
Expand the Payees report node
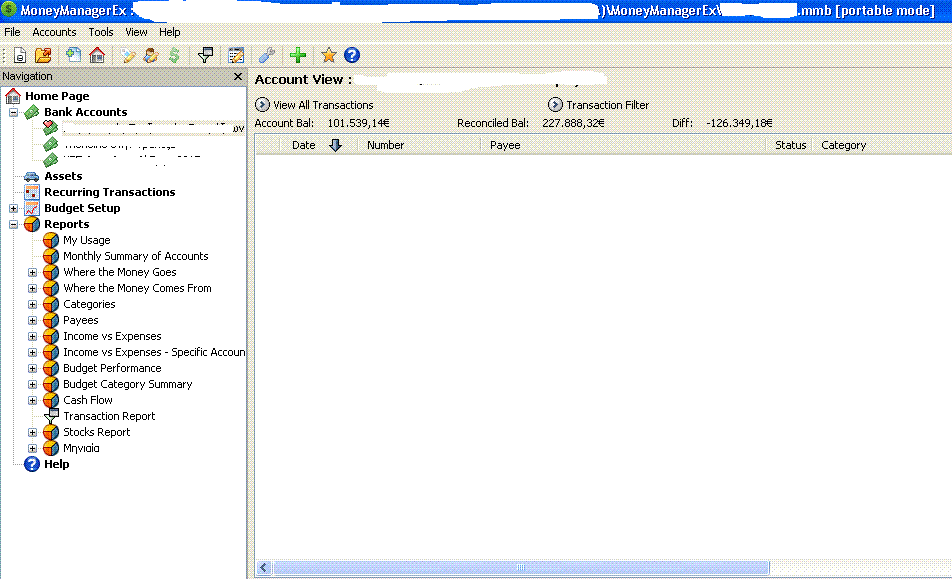tap(33, 320)
